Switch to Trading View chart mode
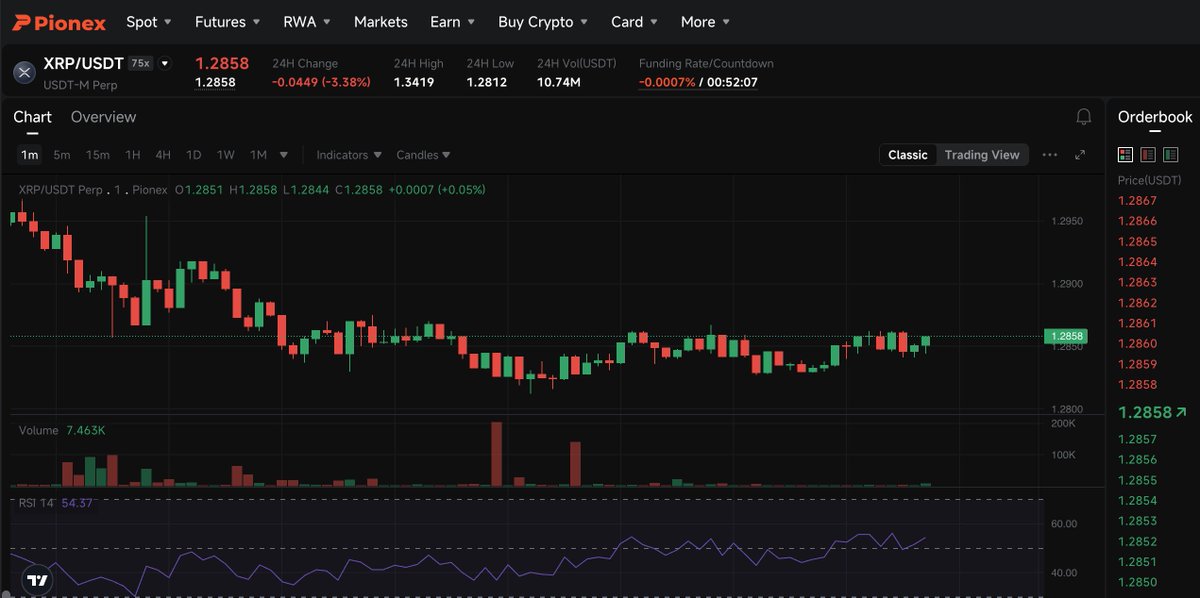Viewport: 1200px width, 598px height. pyautogui.click(x=982, y=155)
